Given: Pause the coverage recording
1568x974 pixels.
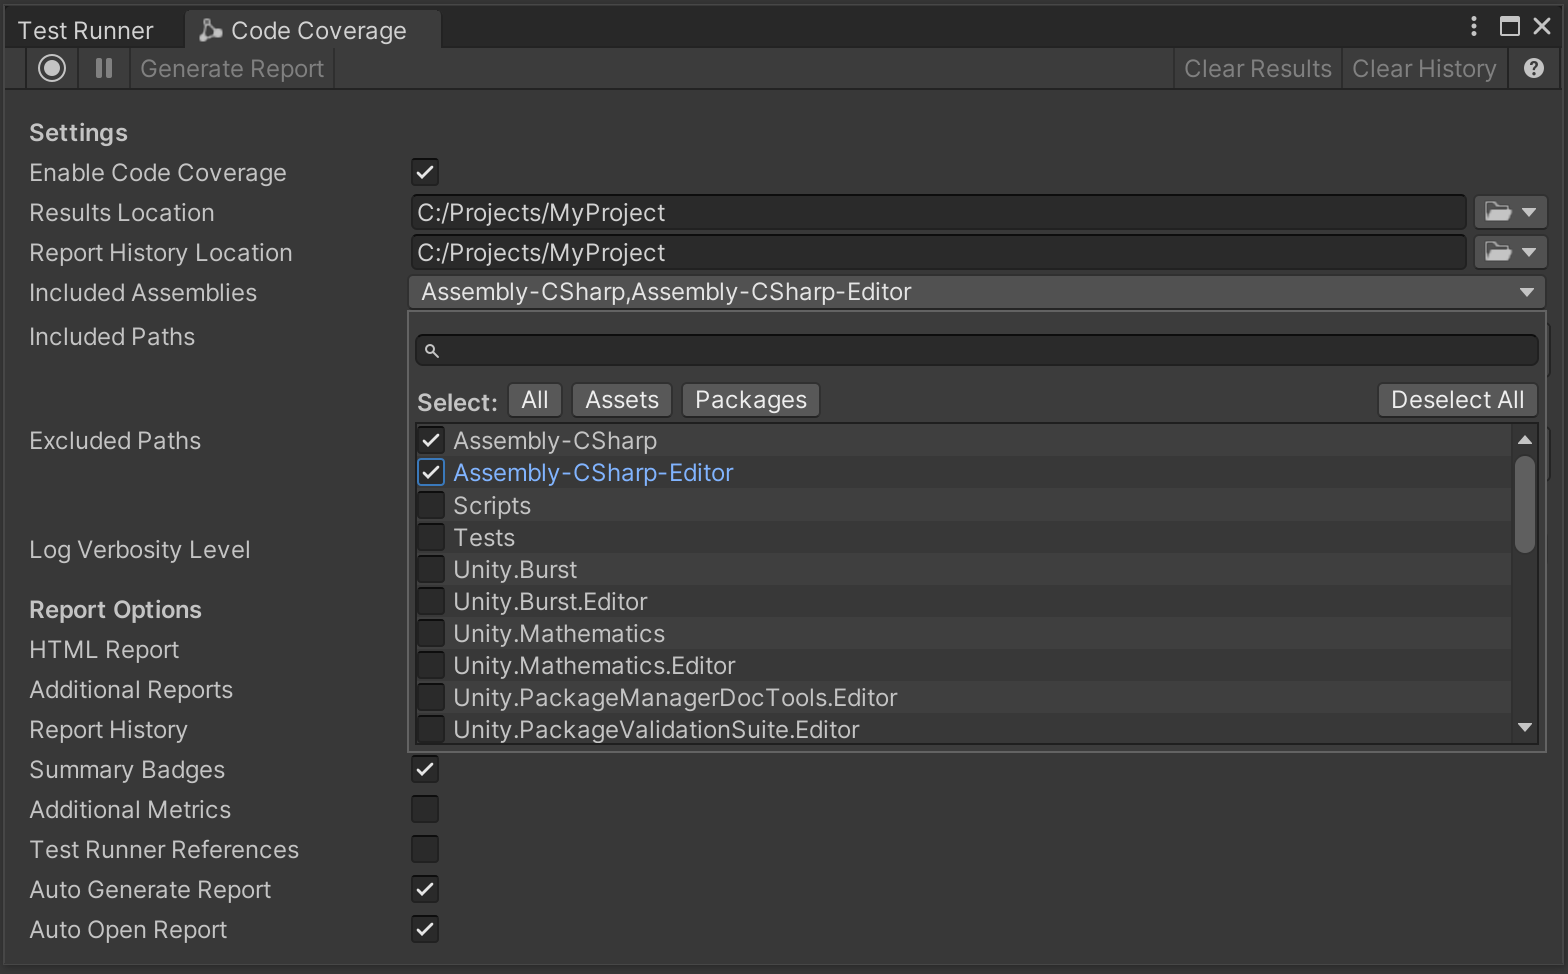Looking at the screenshot, I should [103, 68].
